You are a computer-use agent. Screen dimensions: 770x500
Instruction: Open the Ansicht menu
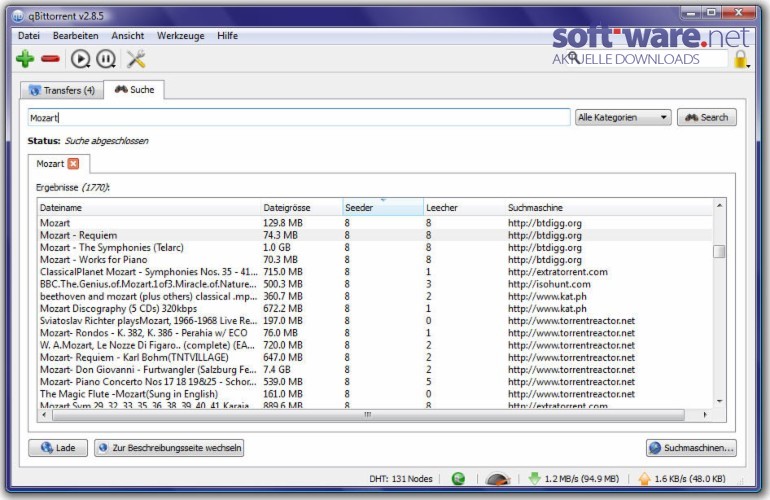[128, 36]
